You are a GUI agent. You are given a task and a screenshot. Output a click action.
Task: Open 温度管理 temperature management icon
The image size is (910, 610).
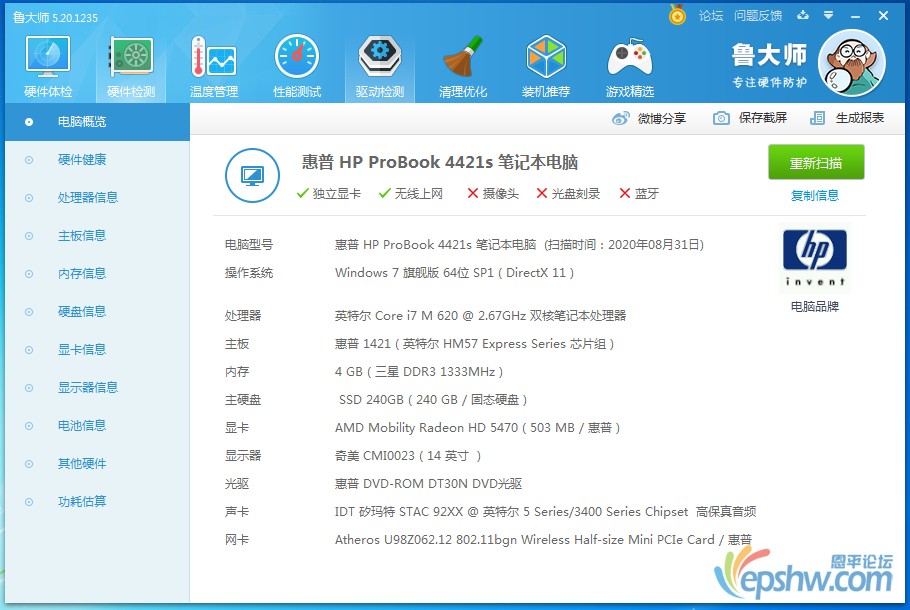pos(214,67)
